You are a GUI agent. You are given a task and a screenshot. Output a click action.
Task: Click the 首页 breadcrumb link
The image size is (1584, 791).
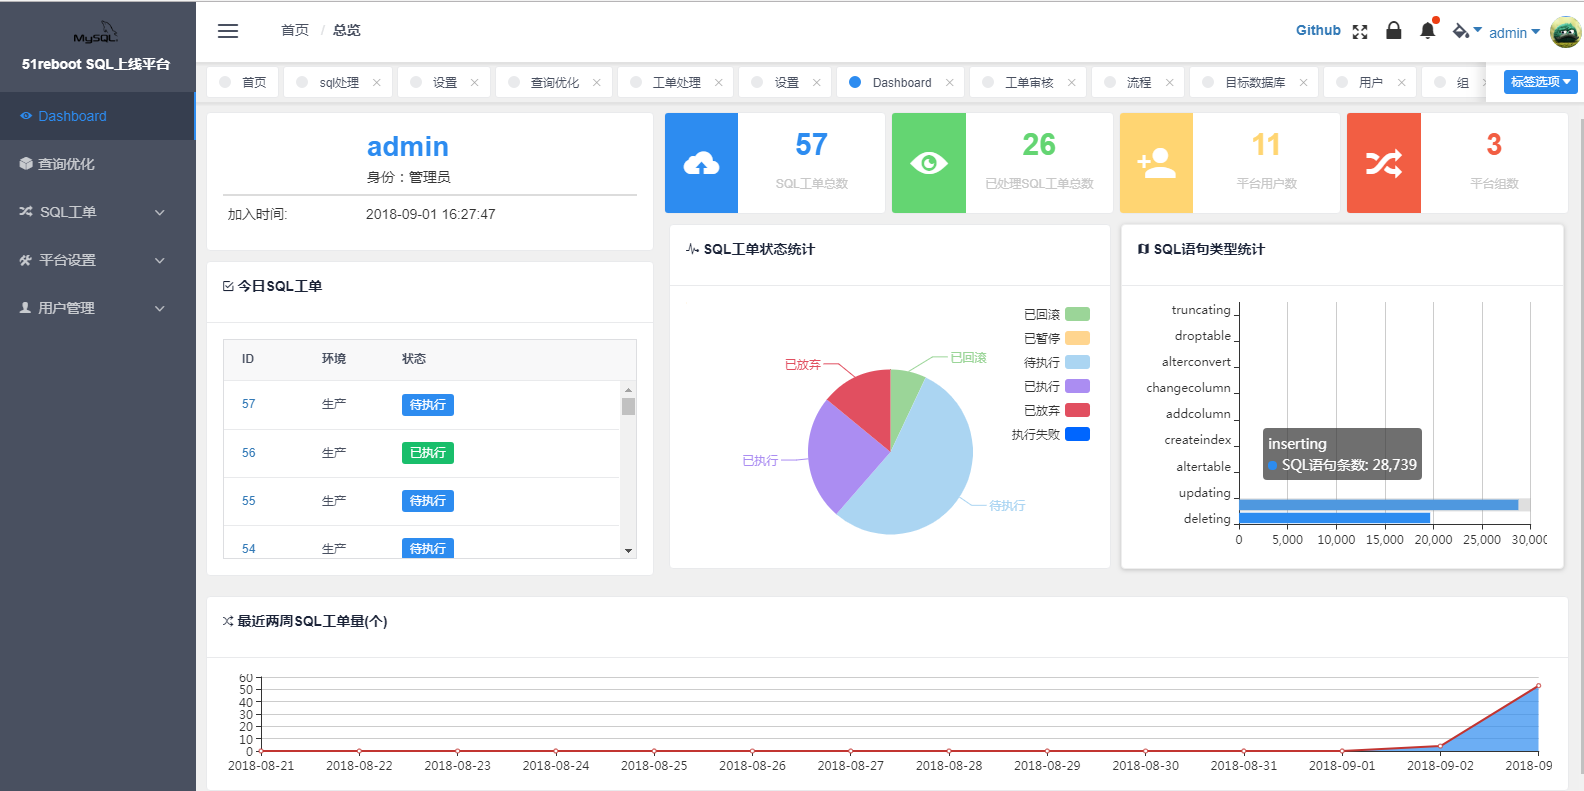295,31
